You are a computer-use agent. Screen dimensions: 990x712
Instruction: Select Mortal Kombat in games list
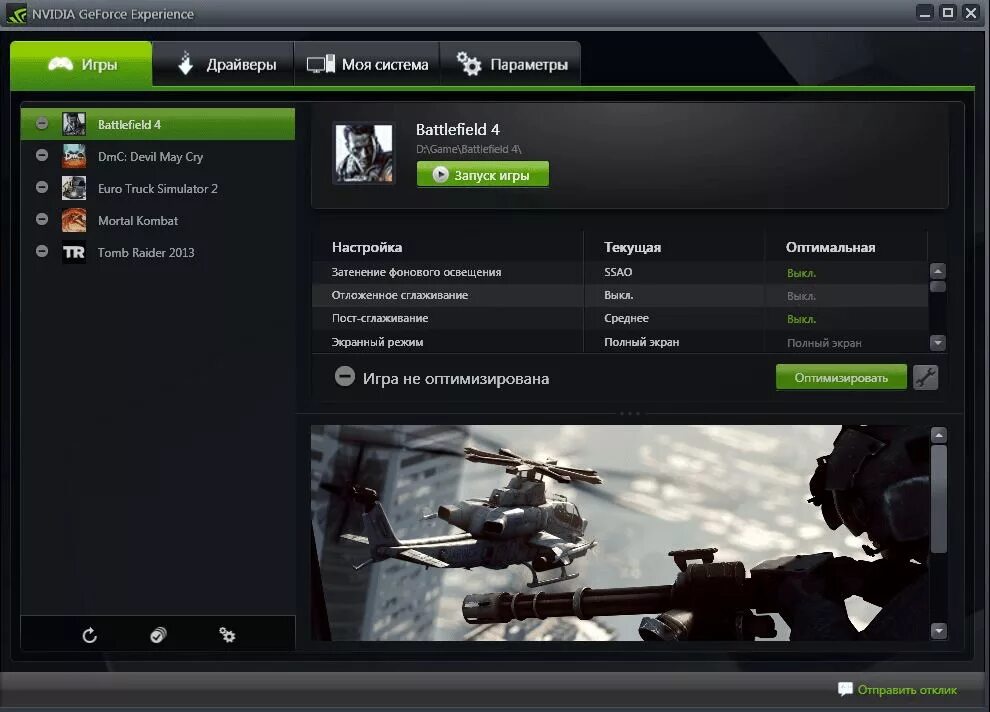158,220
